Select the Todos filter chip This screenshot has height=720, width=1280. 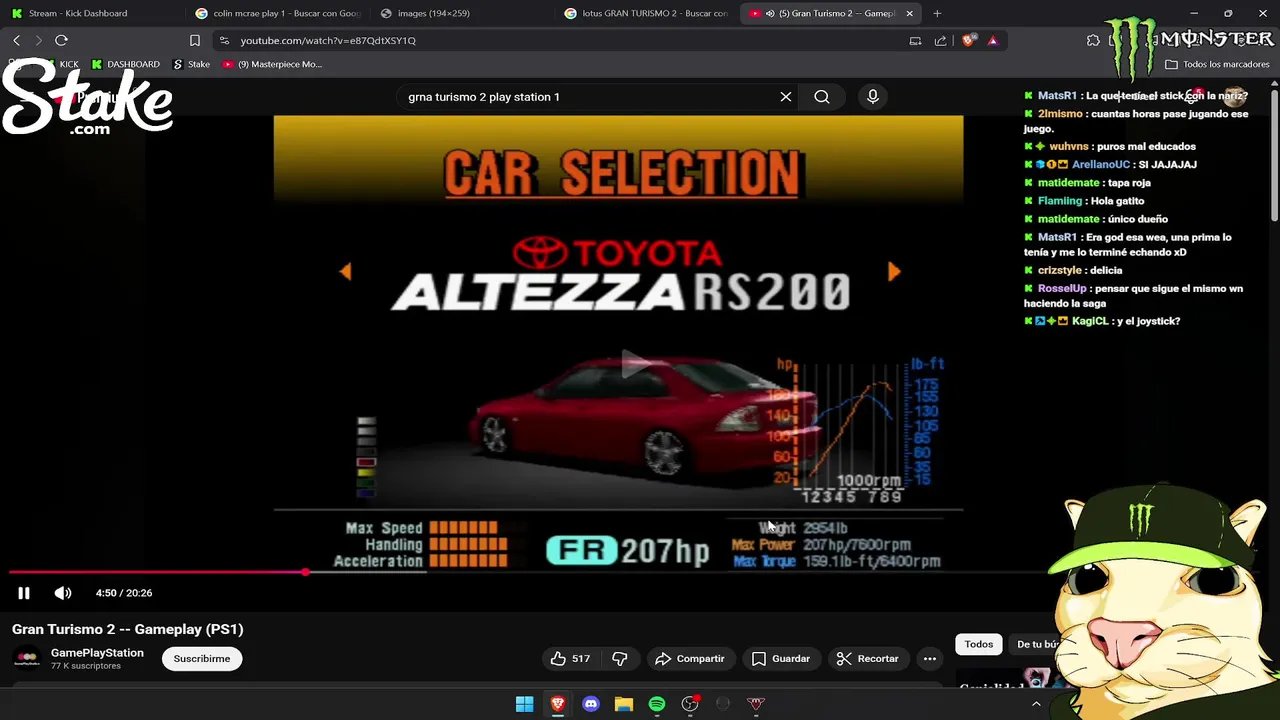coord(979,644)
